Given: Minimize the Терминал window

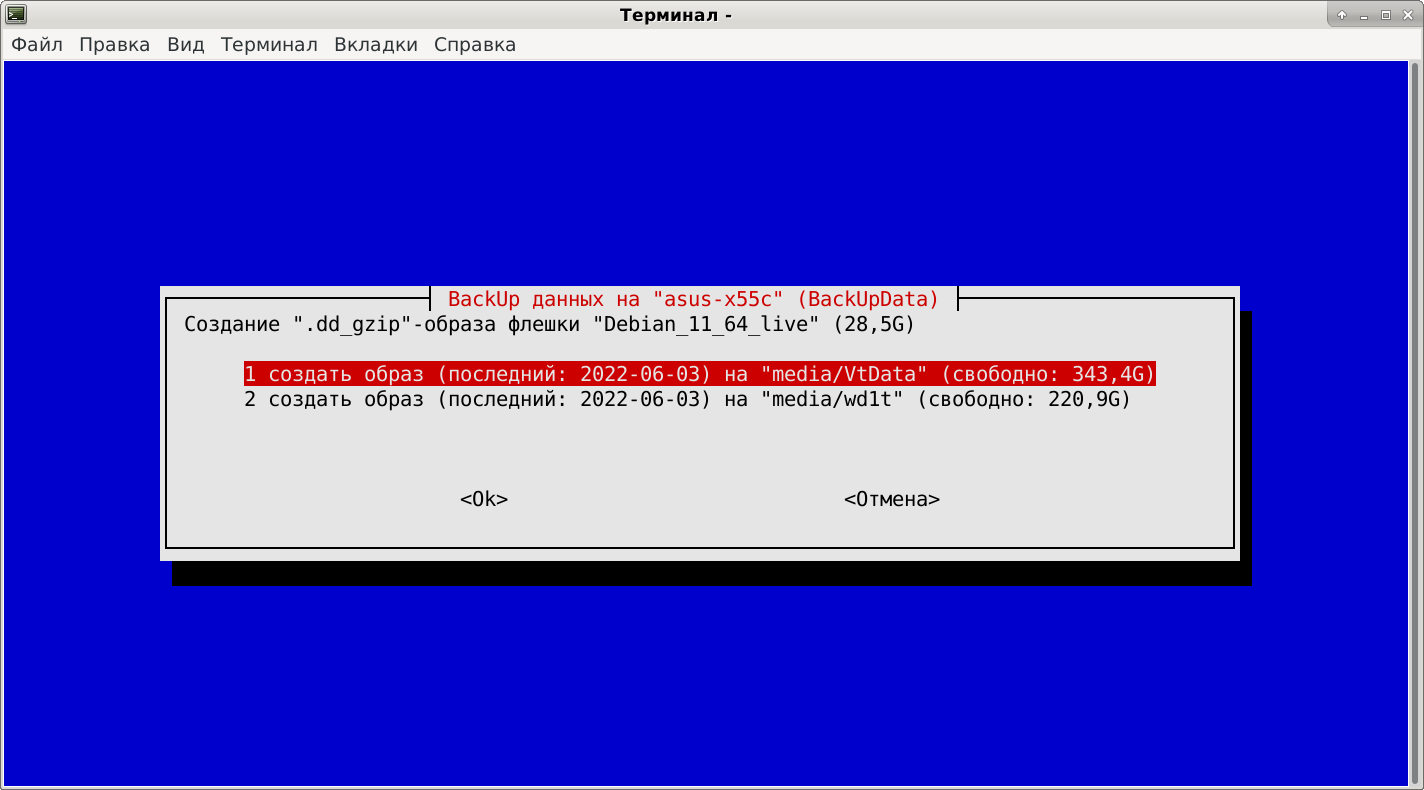Looking at the screenshot, I should point(1365,15).
